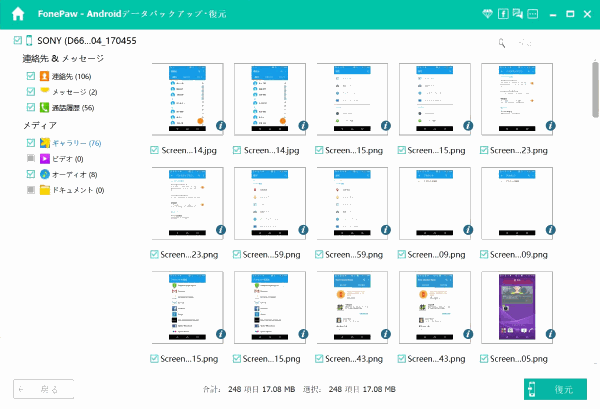
Task: Uncheck メッセージ (2) checkbox
Action: pyautogui.click(x=31, y=91)
